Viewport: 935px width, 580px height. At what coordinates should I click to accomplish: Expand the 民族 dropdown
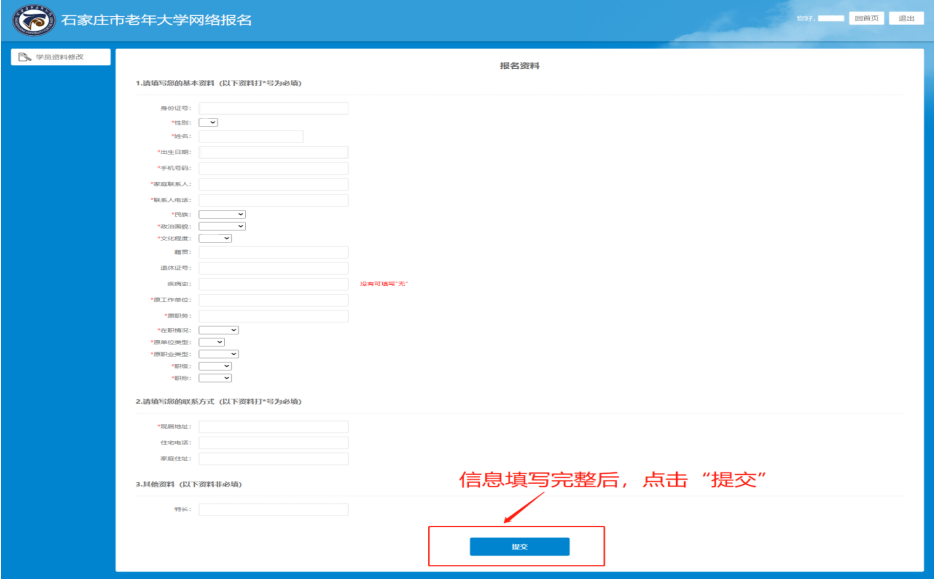point(222,215)
